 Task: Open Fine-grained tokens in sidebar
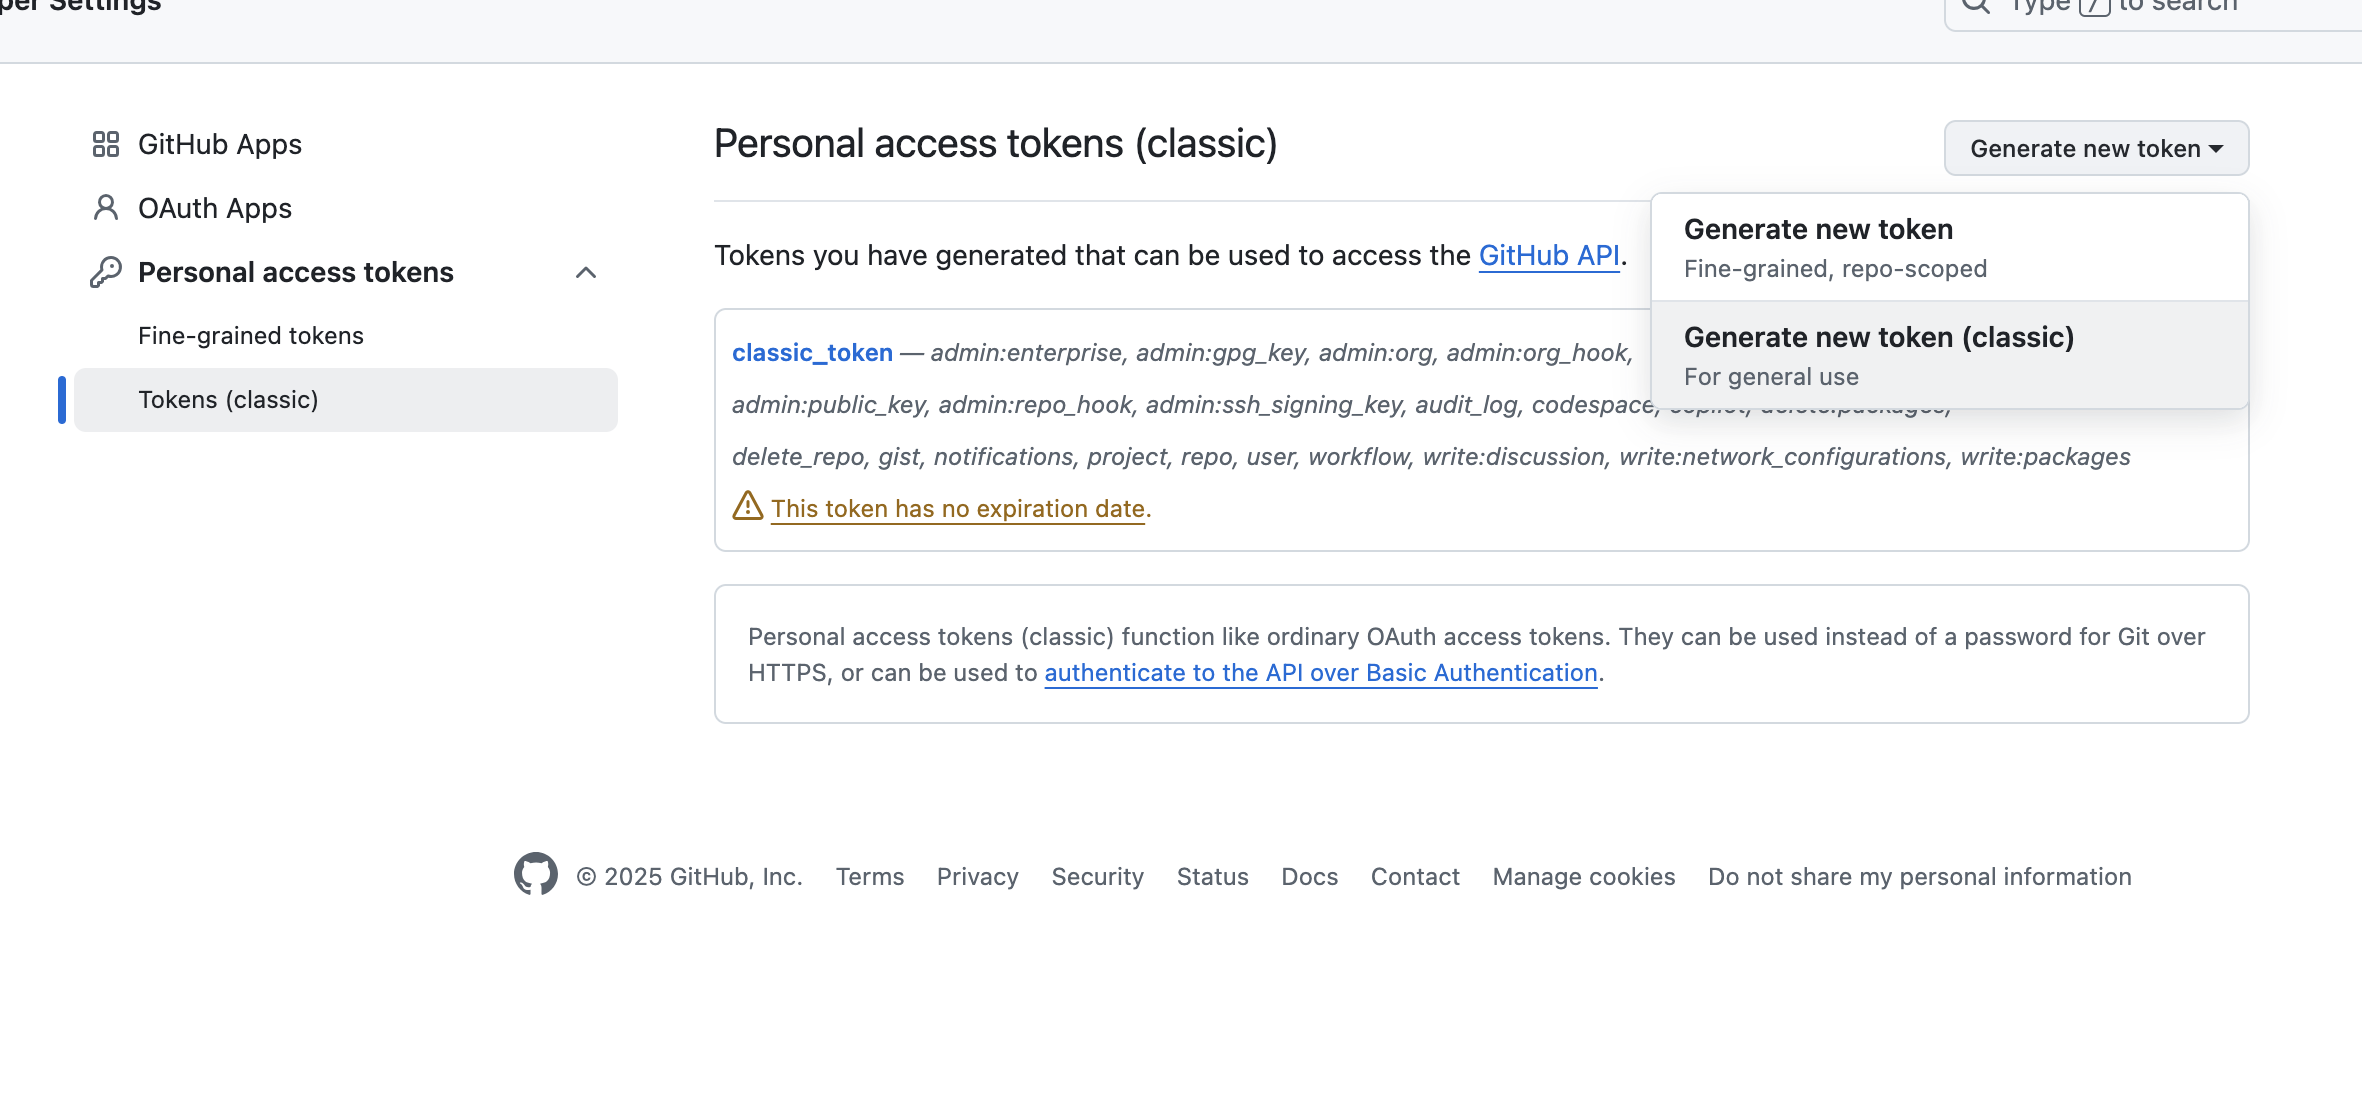(x=251, y=336)
